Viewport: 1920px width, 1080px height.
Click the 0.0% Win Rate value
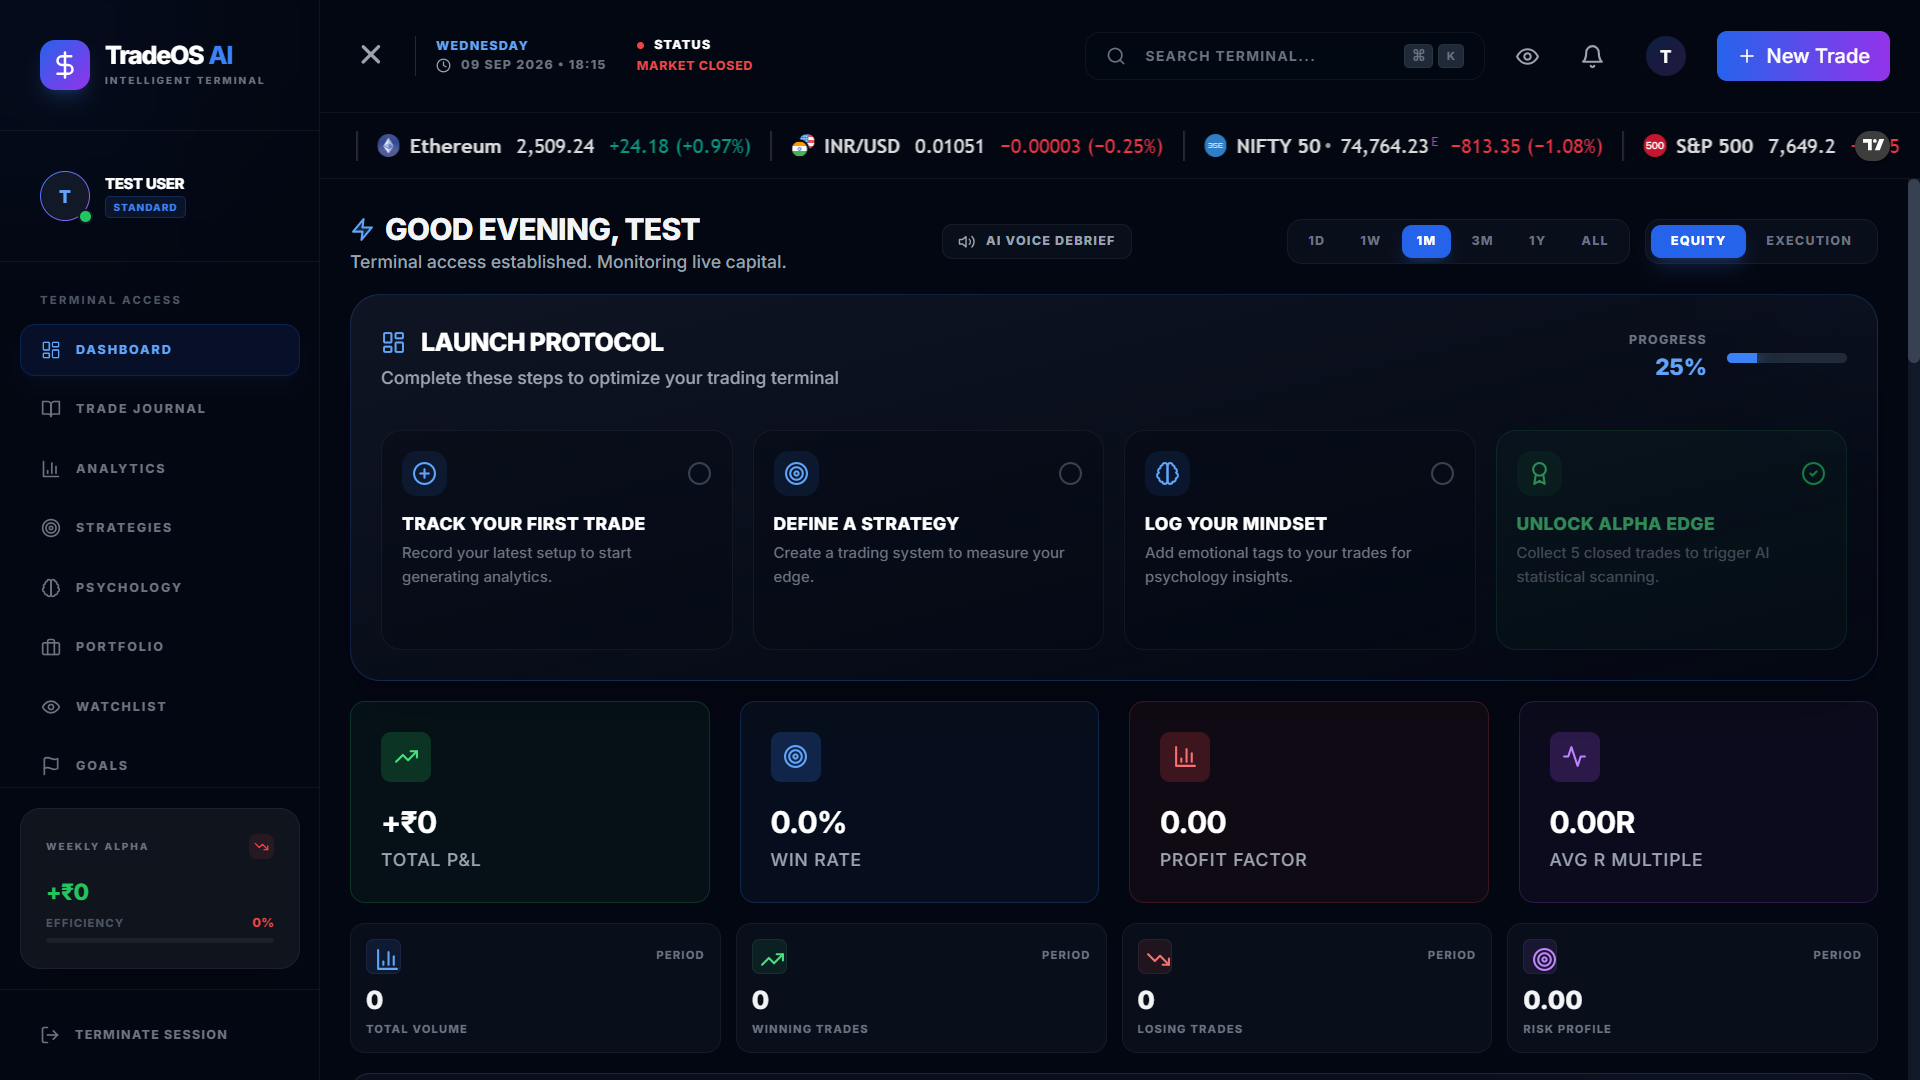[808, 823]
